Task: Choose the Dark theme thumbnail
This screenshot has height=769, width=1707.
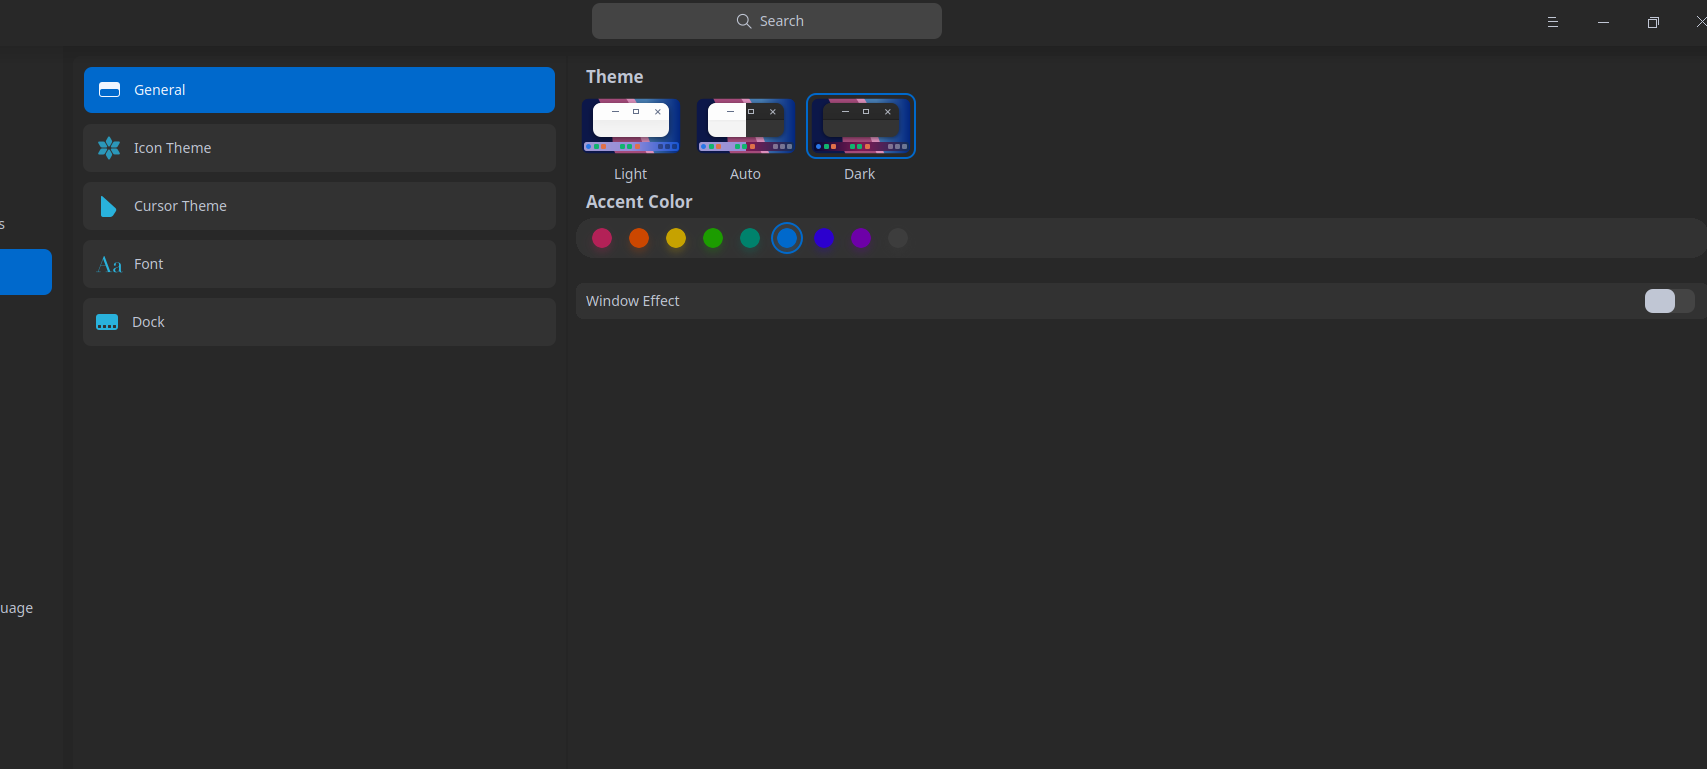Action: [861, 126]
